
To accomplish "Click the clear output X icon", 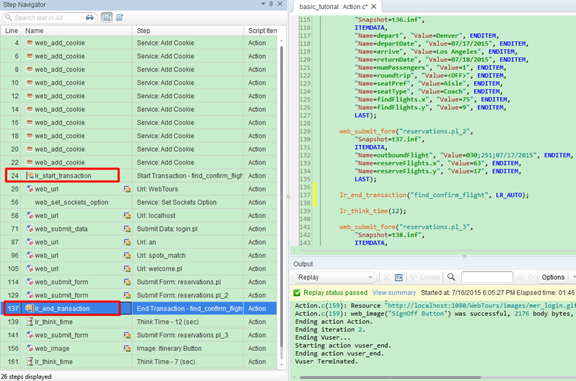I will [386, 277].
